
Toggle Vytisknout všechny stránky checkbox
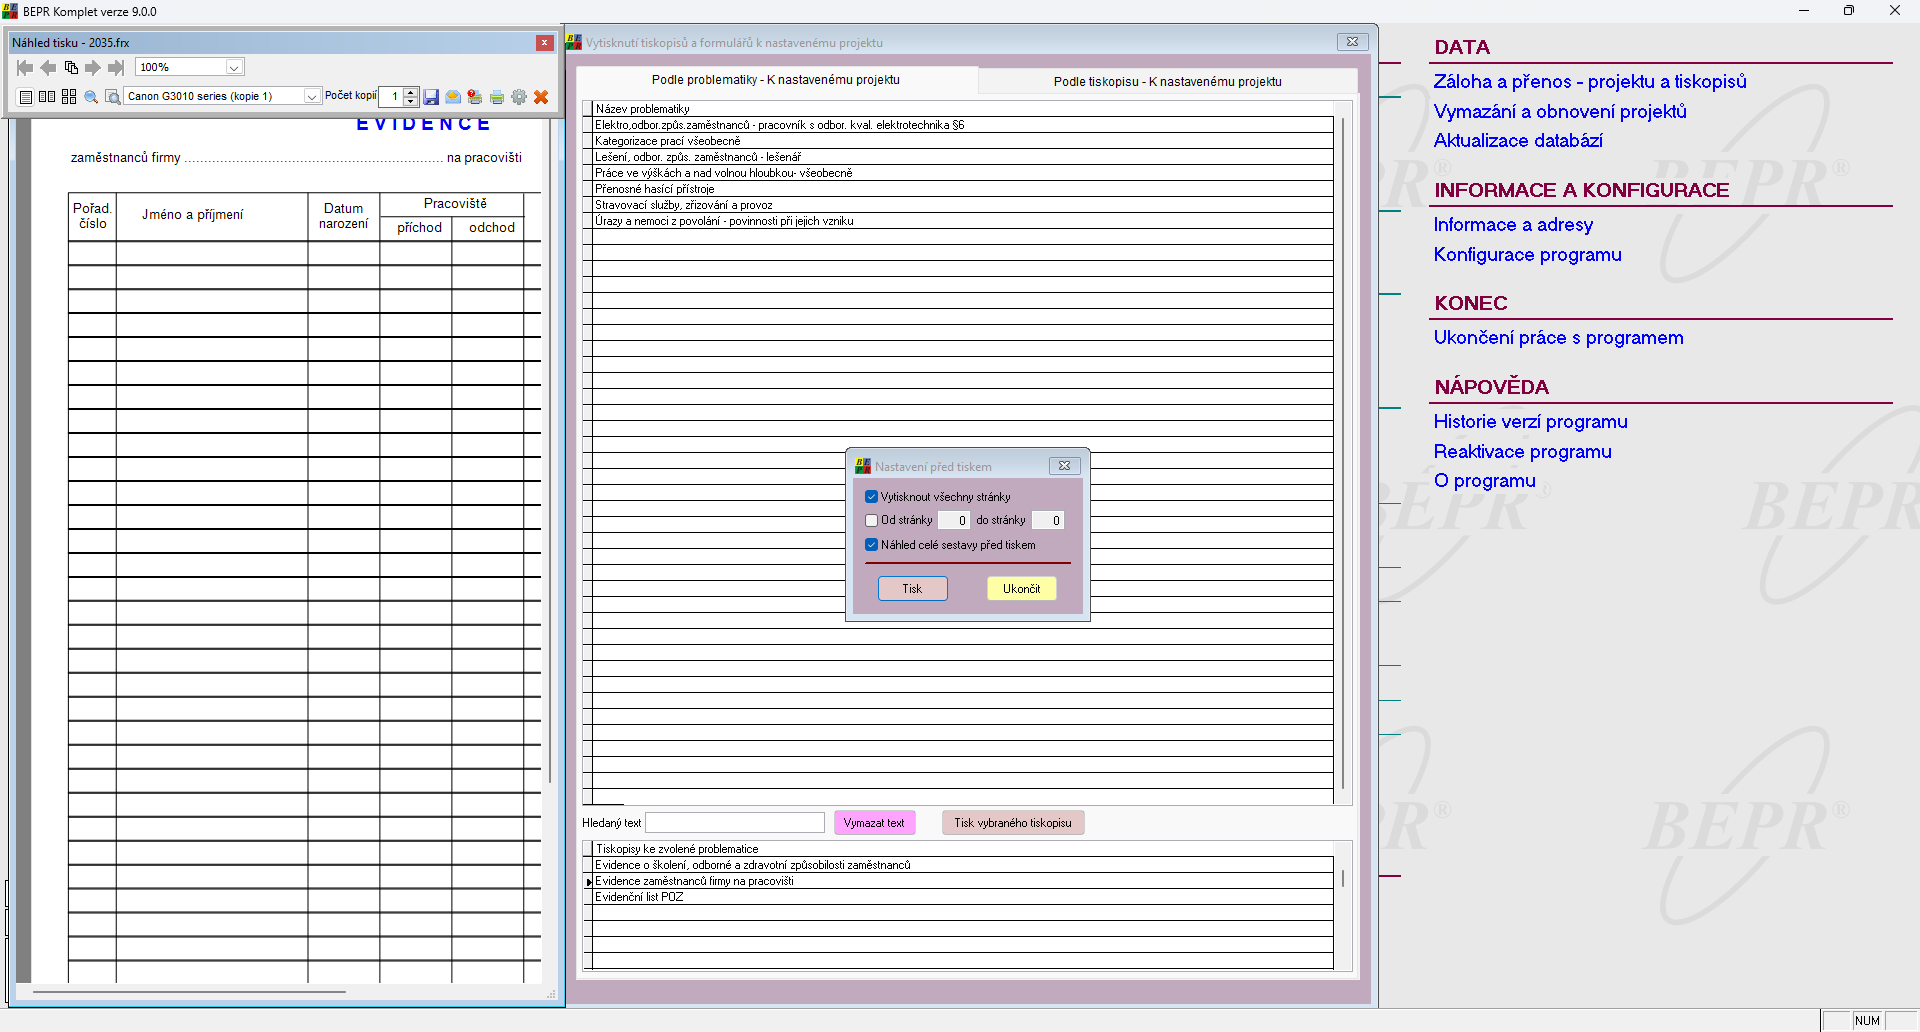tap(872, 497)
